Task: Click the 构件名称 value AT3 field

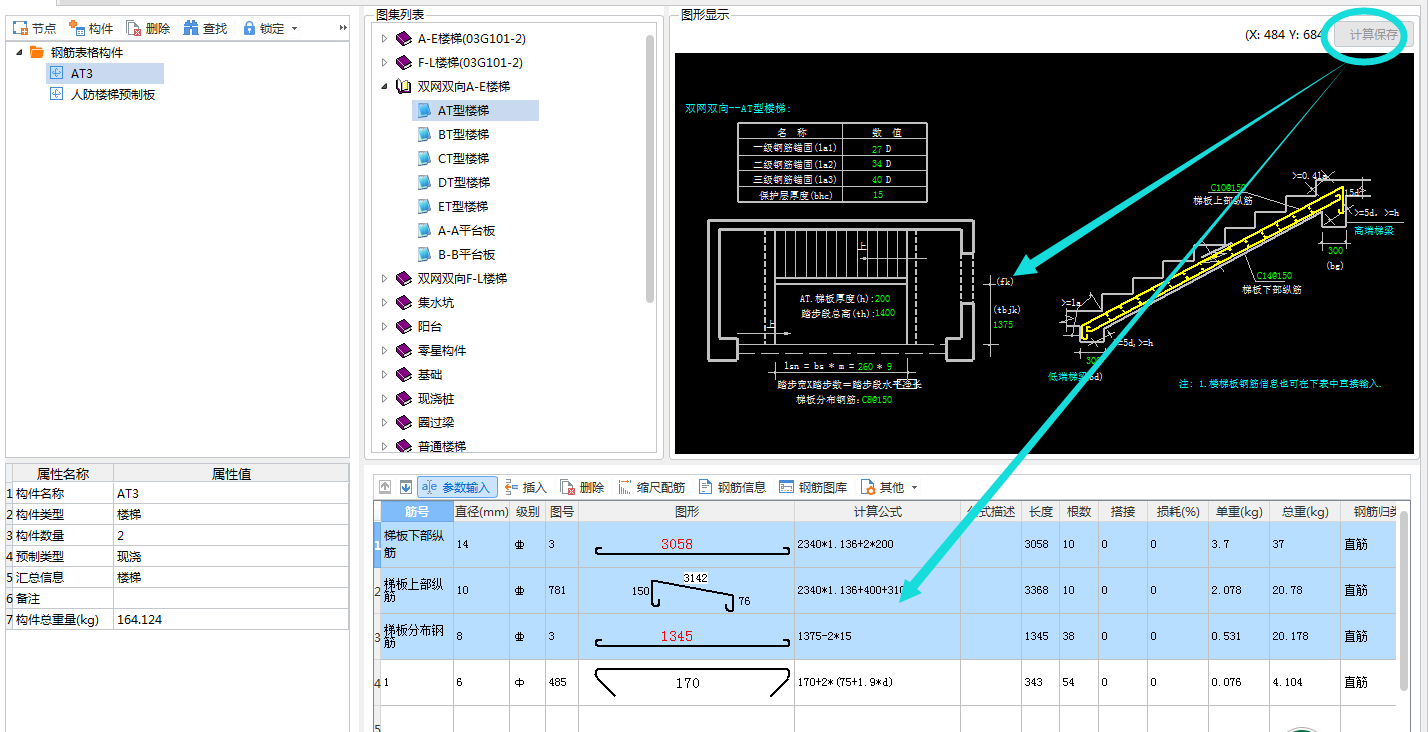Action: pyautogui.click(x=231, y=493)
